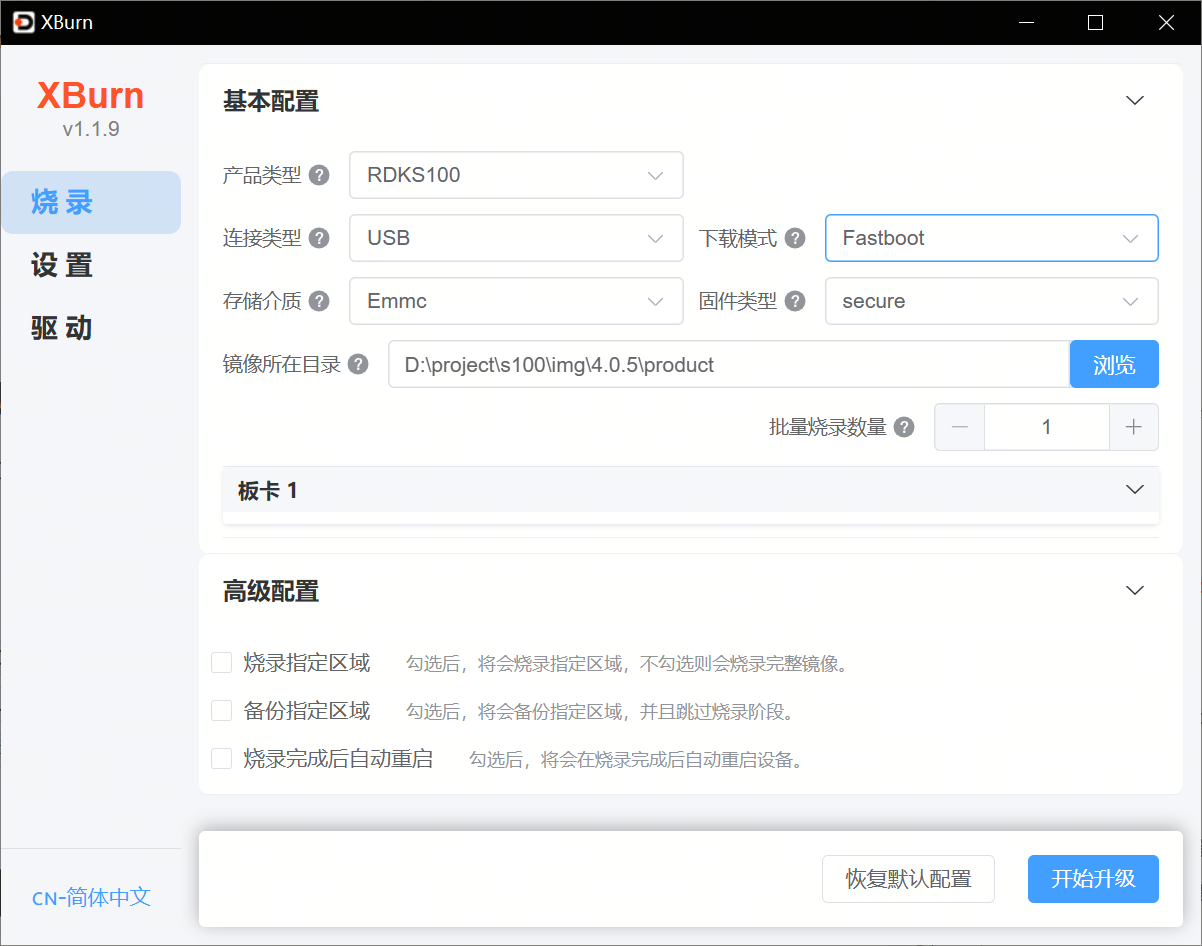This screenshot has width=1202, height=946.
Task: Enable the 烧录指定区域 checkbox
Action: pos(222,663)
